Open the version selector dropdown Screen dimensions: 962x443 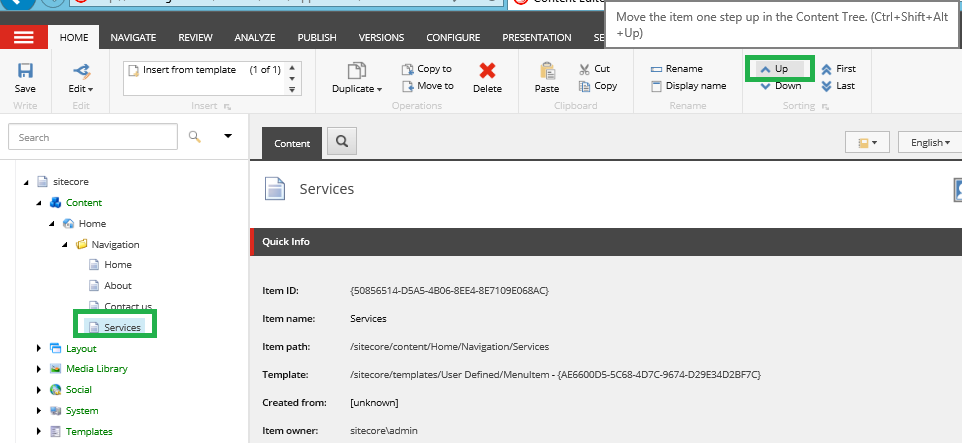867,142
